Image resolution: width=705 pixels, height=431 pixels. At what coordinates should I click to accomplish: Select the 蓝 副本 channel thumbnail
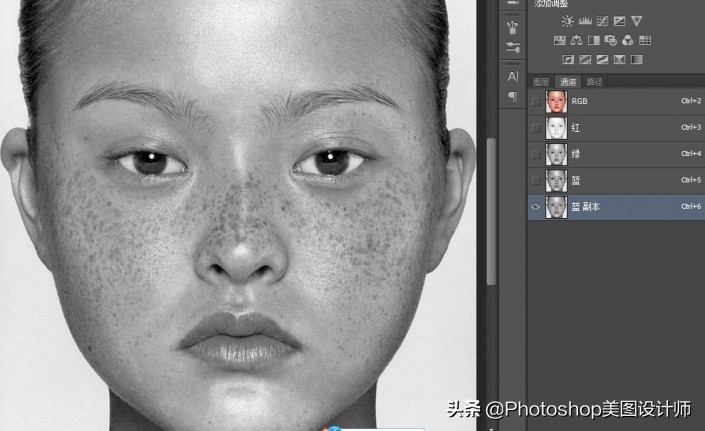click(x=556, y=207)
